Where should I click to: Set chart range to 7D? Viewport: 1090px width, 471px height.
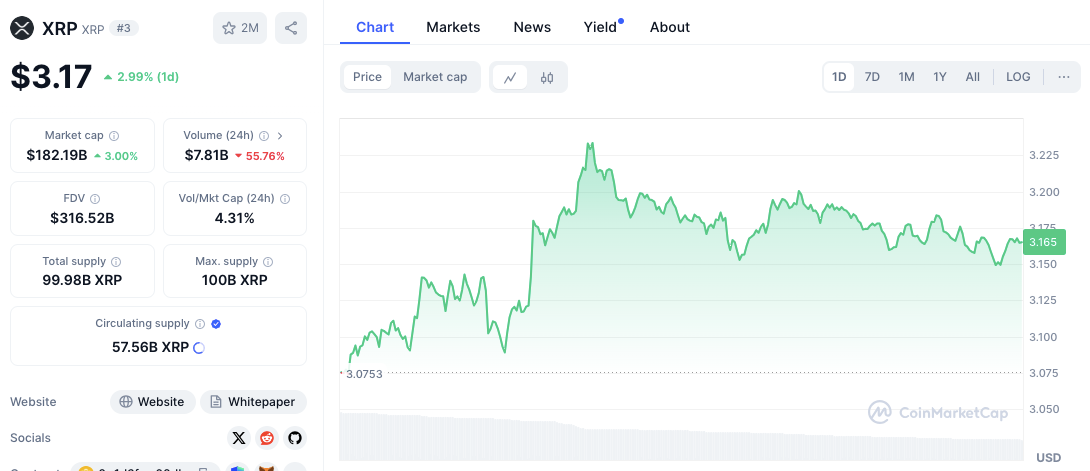point(872,77)
